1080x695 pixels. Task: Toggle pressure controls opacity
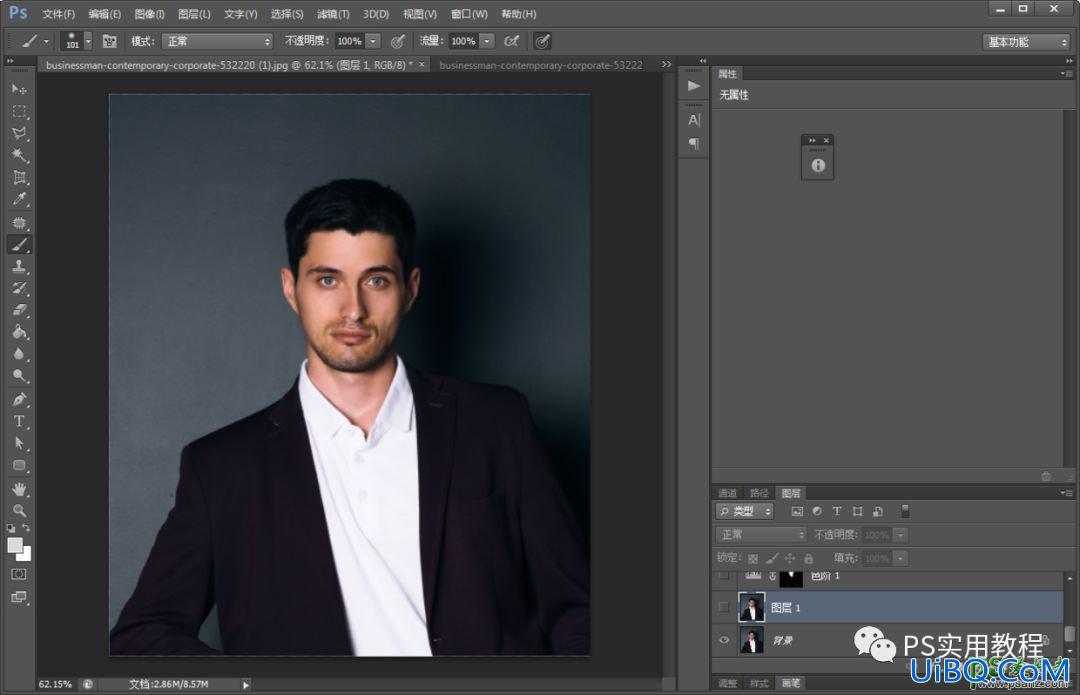397,41
